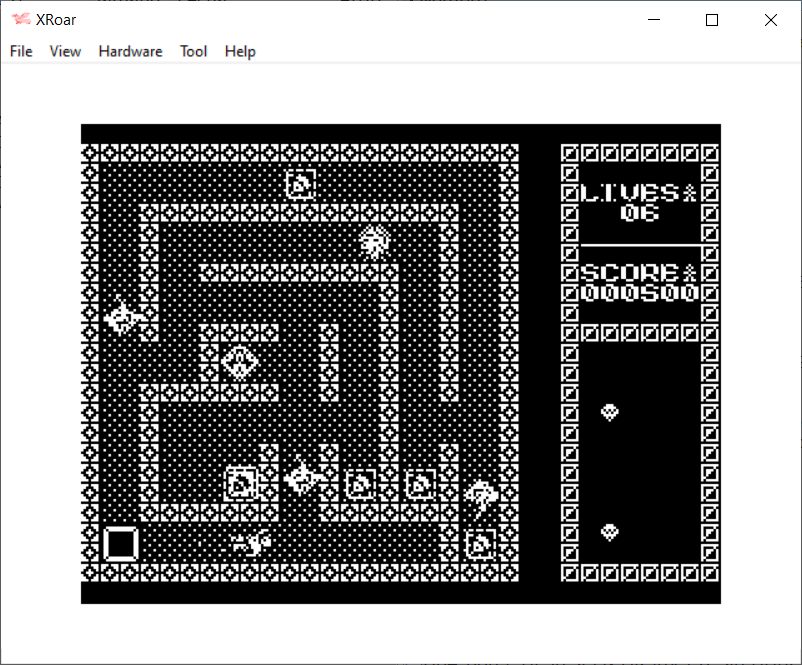
Task: Click the boxed item in bottom-right maze corner
Action: (x=481, y=544)
